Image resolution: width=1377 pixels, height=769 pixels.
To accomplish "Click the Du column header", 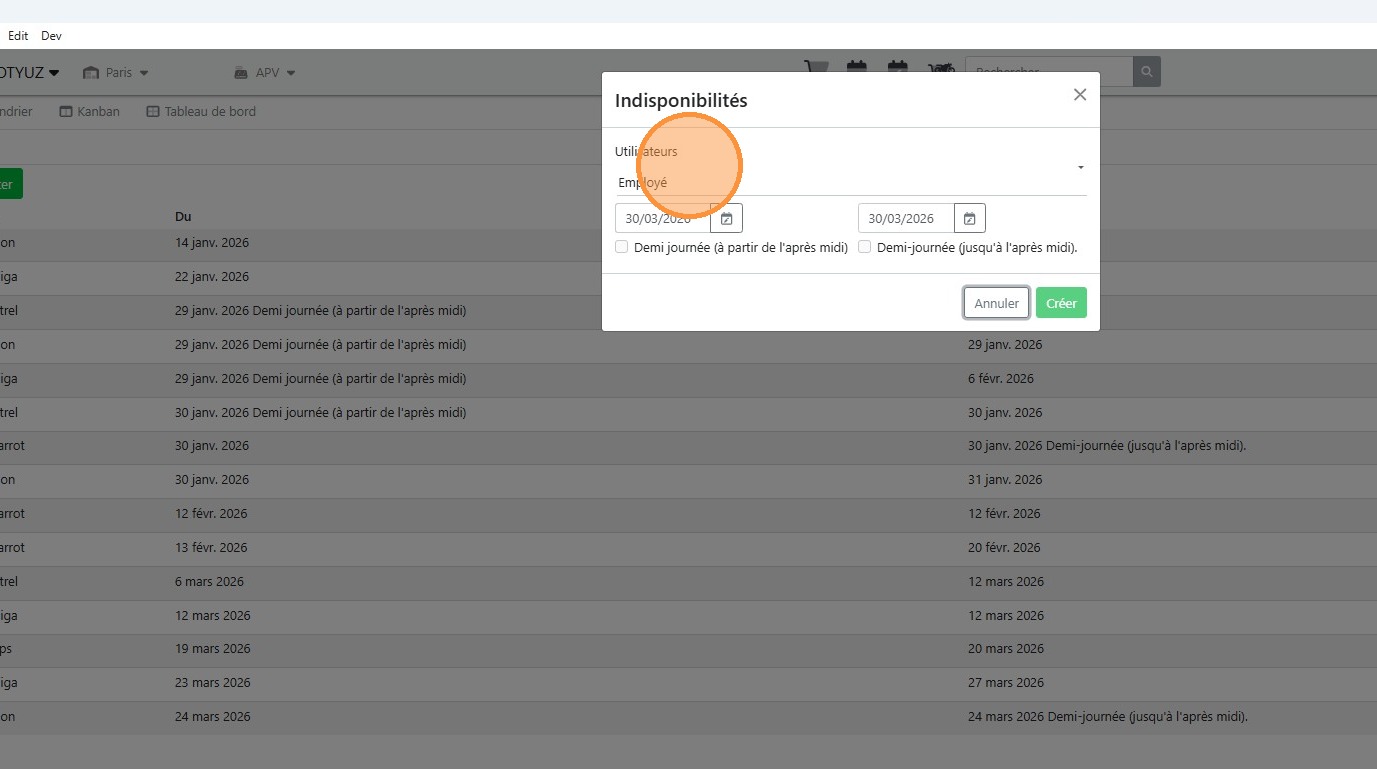I will [x=183, y=217].
